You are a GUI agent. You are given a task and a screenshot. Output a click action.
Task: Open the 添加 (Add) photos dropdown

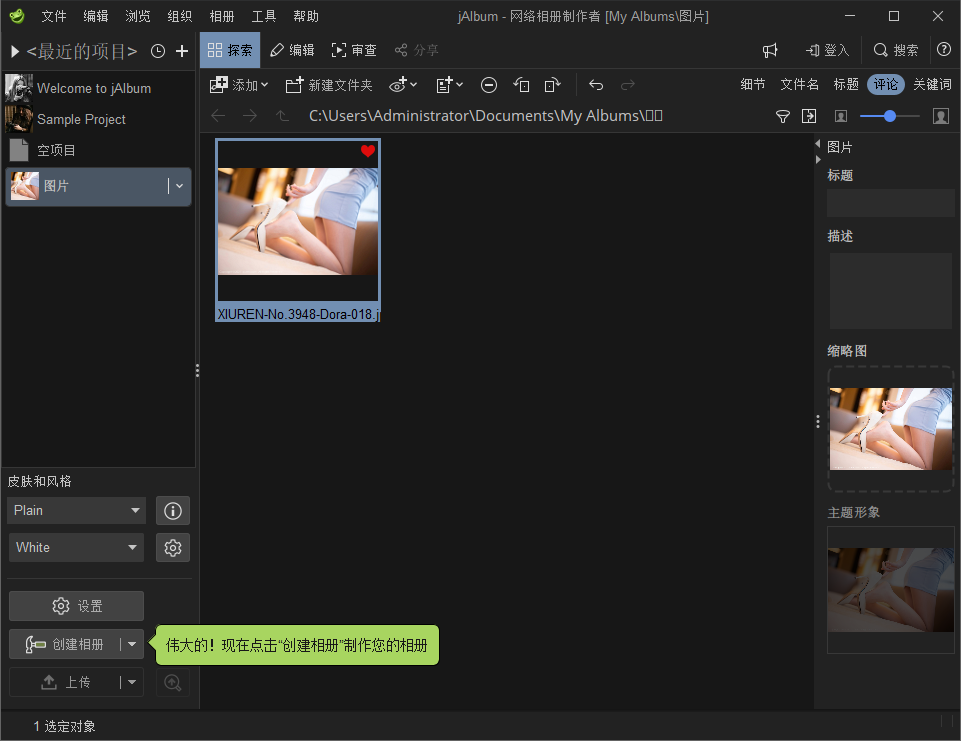pyautogui.click(x=239, y=85)
